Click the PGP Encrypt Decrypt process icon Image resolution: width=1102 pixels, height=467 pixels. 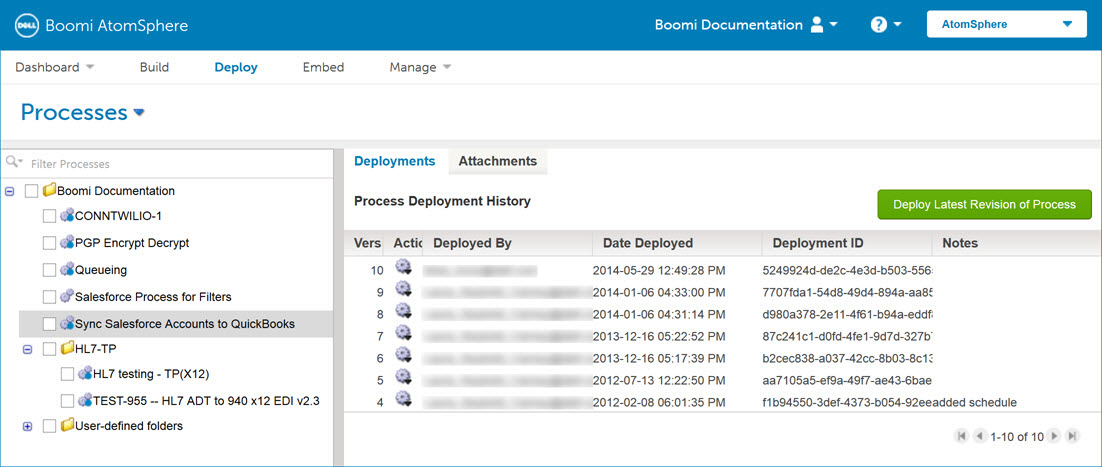click(67, 243)
